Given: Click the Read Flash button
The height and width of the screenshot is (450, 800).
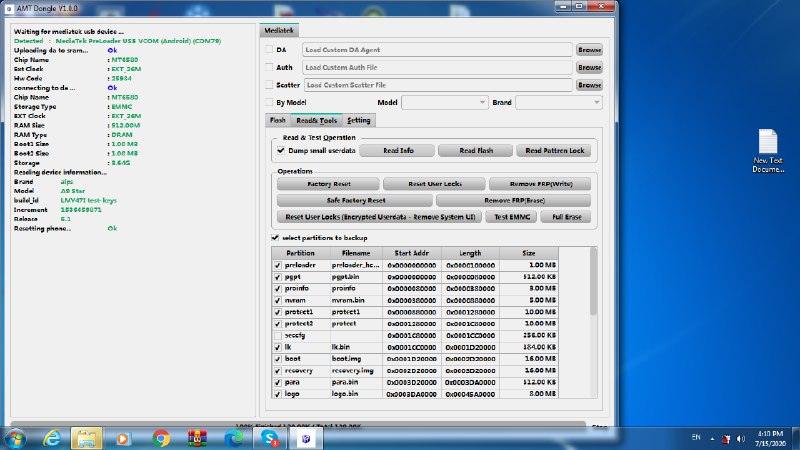Looking at the screenshot, I should click(476, 151).
